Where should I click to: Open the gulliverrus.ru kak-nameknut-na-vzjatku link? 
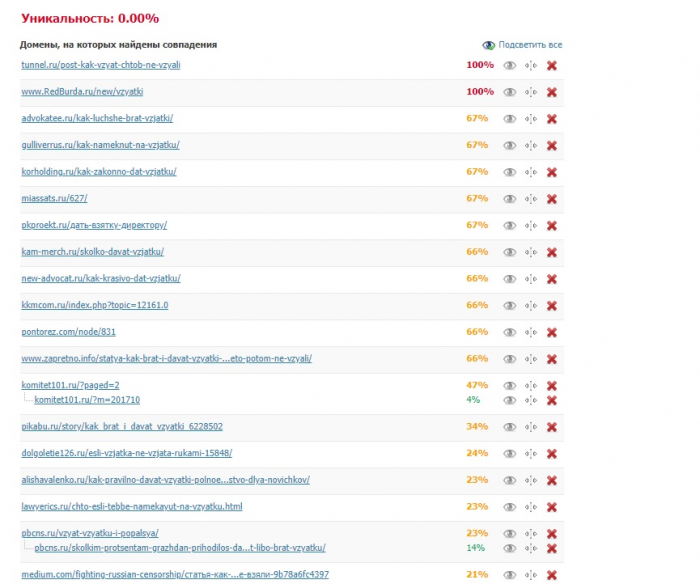100,145
